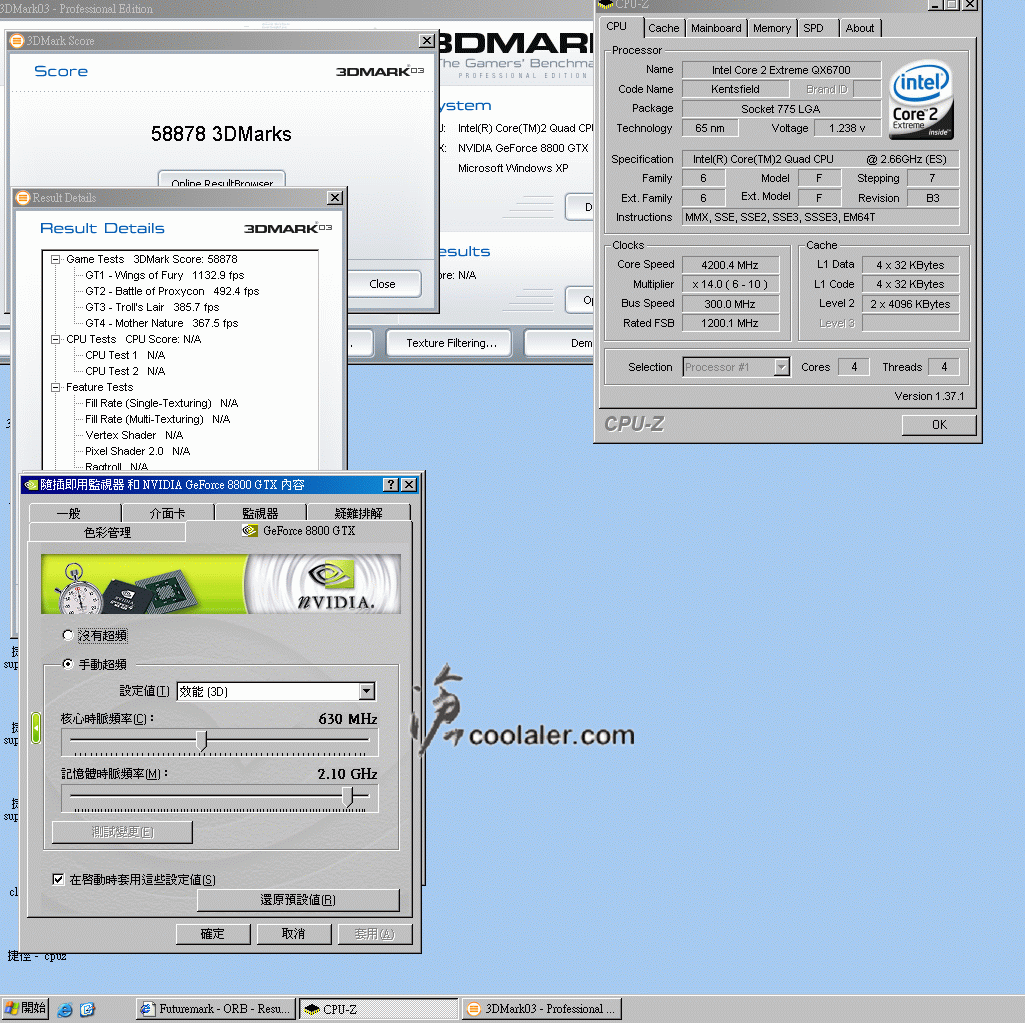
Task: Open the Cache tab in CPU-Z
Action: pyautogui.click(x=664, y=28)
